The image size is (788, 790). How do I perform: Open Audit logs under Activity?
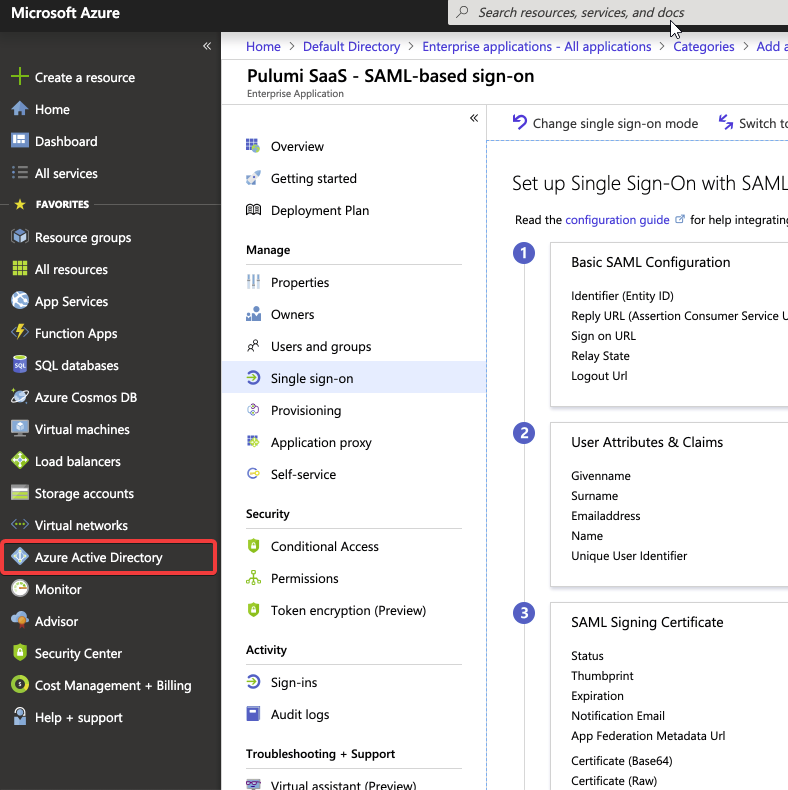[x=354, y=714]
